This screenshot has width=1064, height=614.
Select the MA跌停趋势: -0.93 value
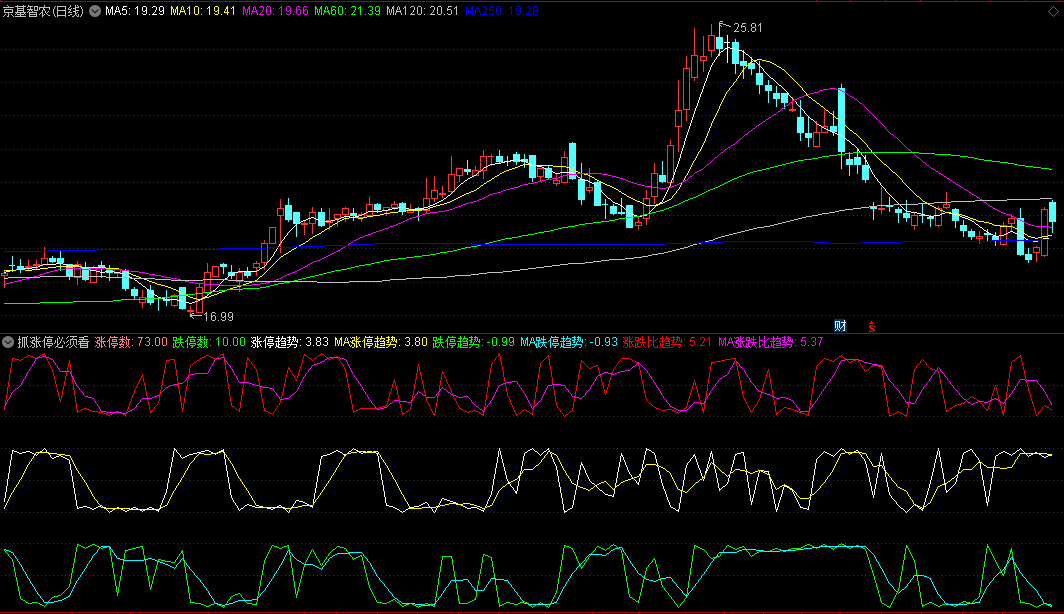click(569, 342)
